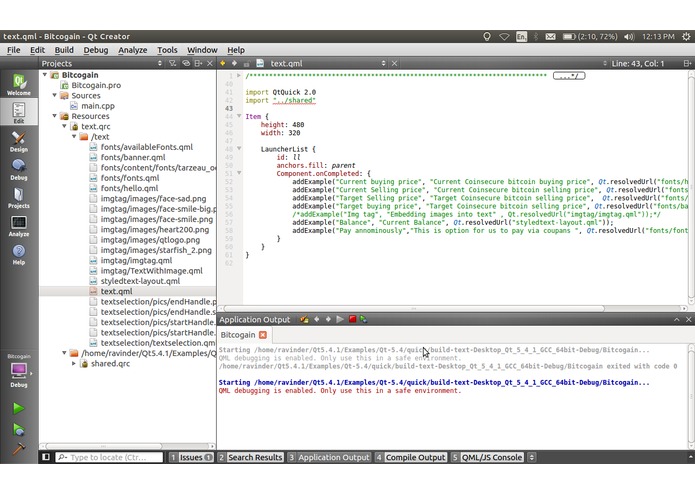Image resolution: width=695 pixels, height=494 pixels.
Task: Open the File menu
Action: tap(13, 50)
